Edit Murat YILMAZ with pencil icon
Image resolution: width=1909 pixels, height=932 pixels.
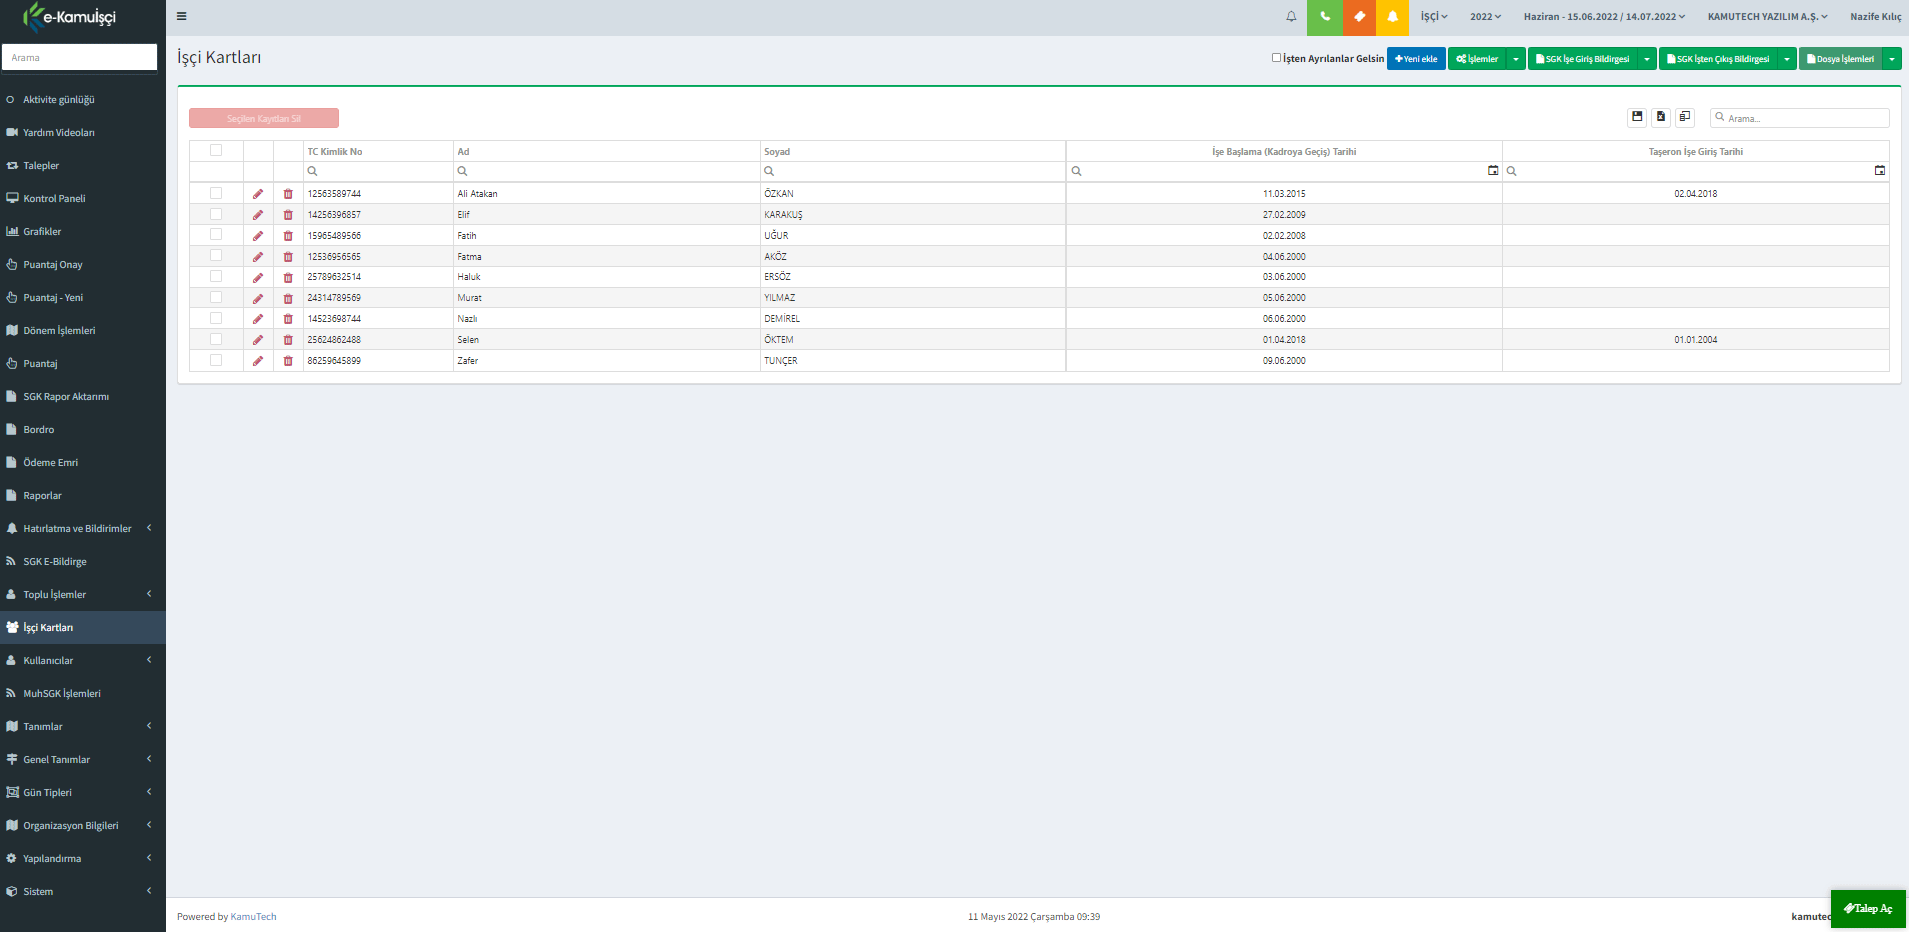pyautogui.click(x=258, y=299)
